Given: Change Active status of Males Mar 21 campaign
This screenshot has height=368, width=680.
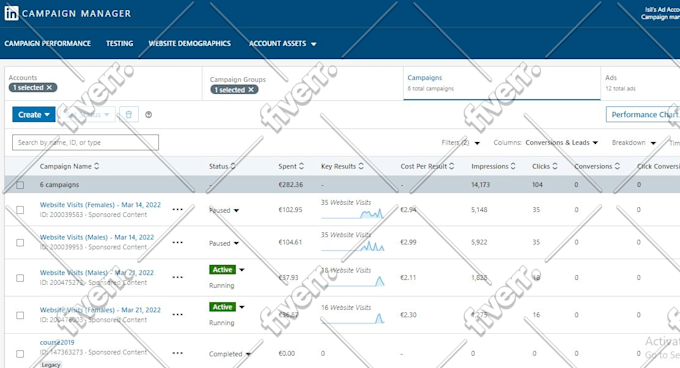Looking at the screenshot, I should (227, 270).
